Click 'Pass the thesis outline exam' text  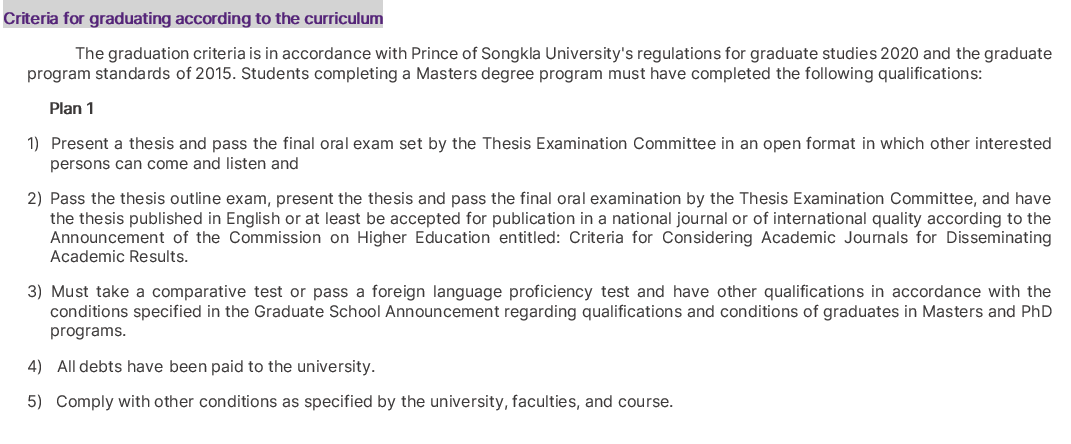tap(161, 199)
